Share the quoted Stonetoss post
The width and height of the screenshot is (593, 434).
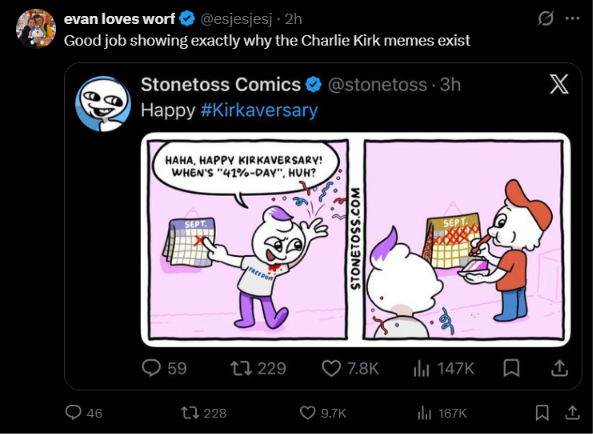(x=559, y=368)
